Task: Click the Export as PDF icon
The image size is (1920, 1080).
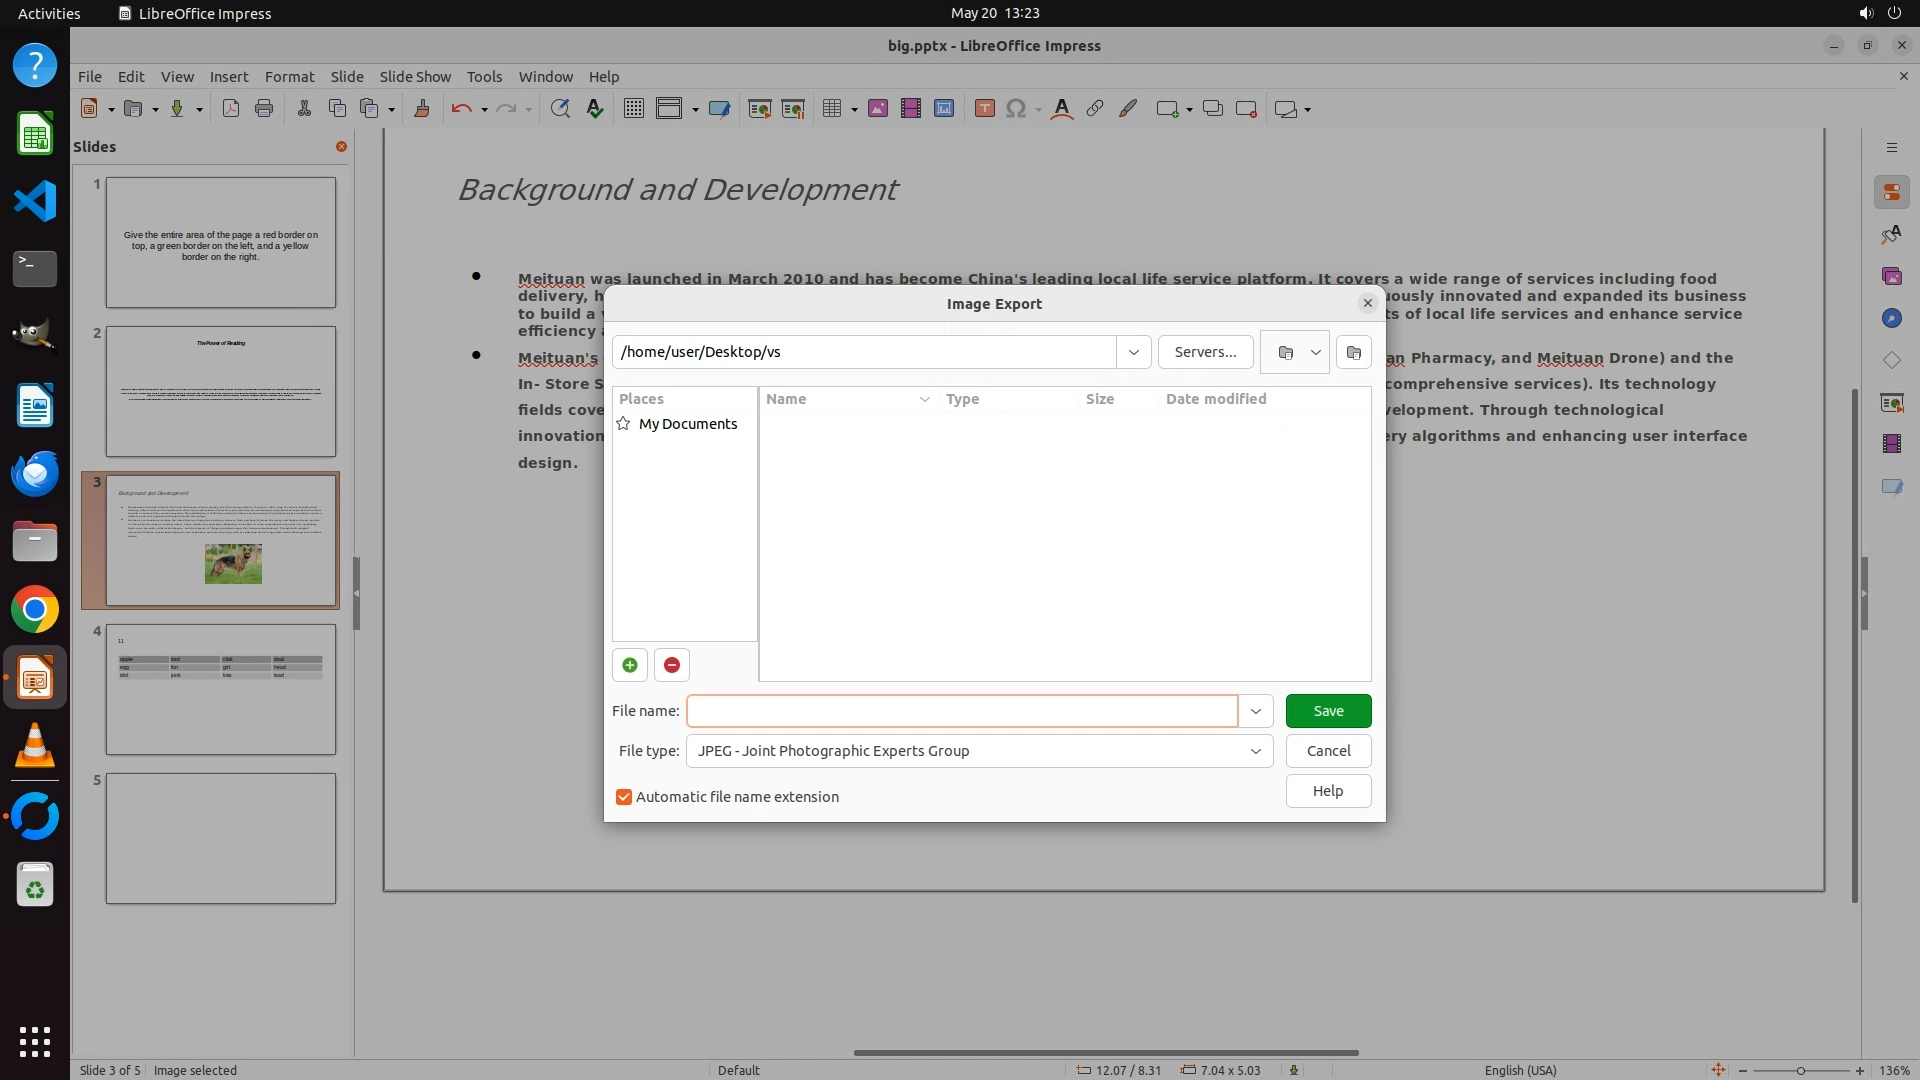Action: point(231,109)
